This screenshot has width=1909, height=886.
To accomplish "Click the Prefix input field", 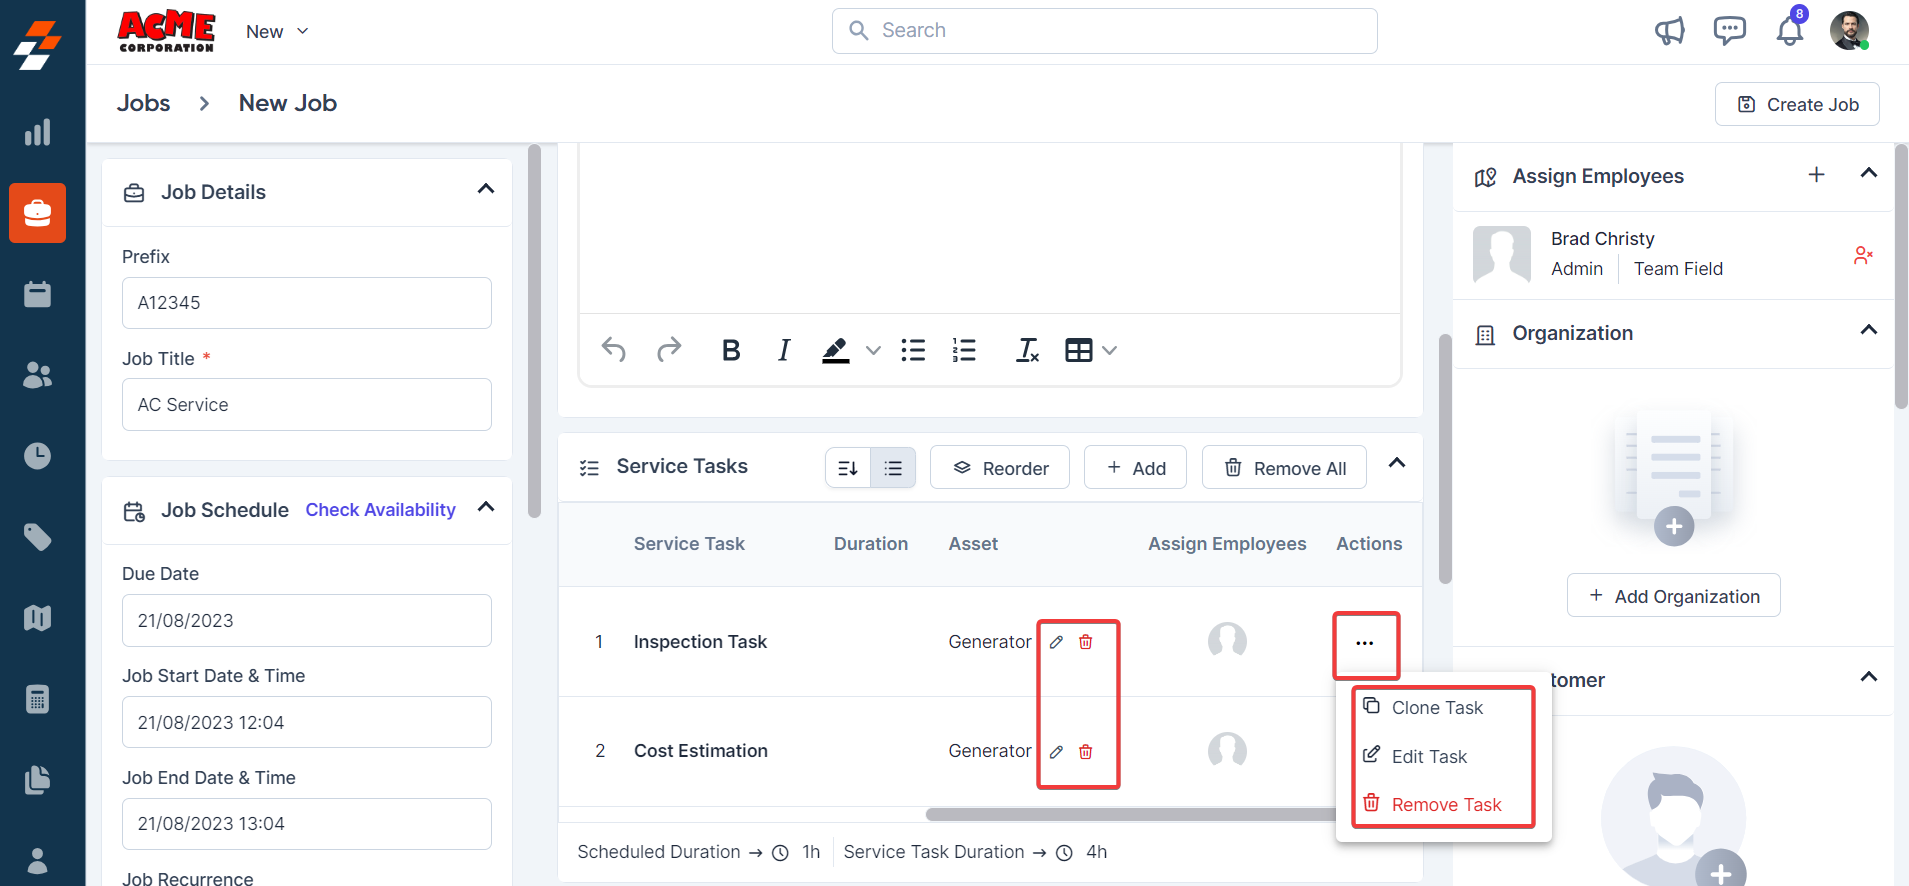I will pos(307,303).
